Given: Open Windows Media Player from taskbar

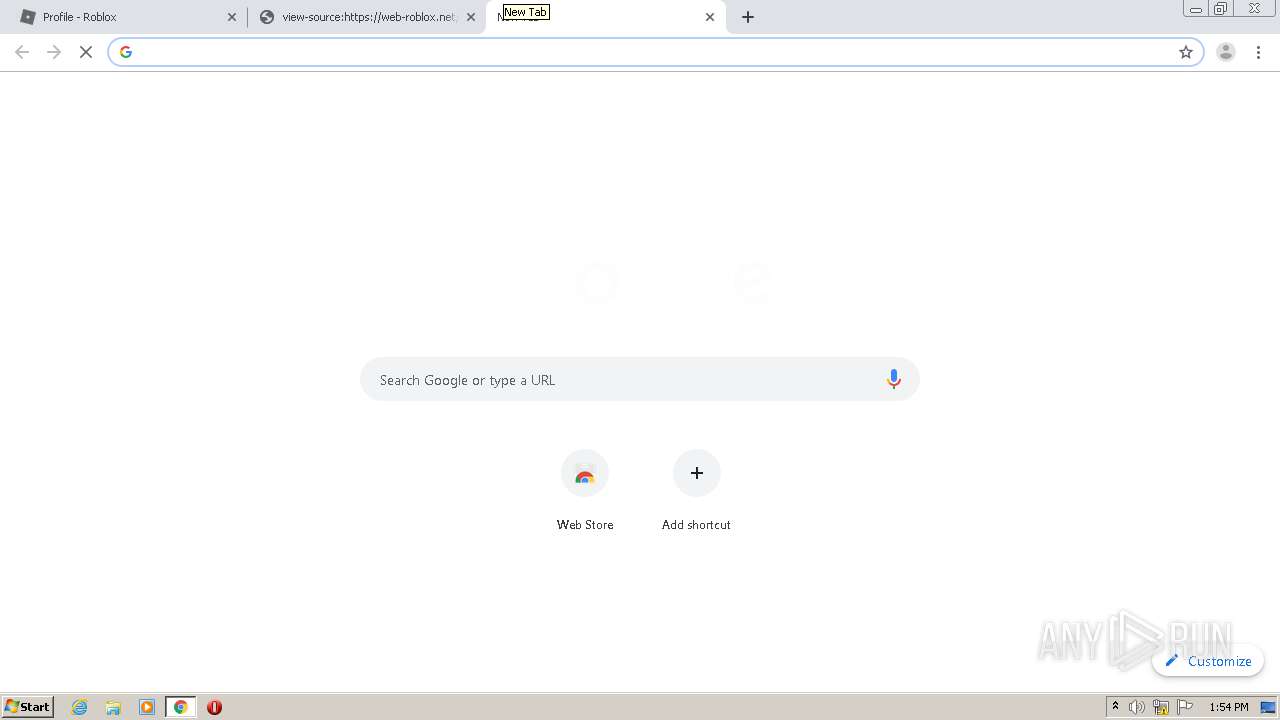Looking at the screenshot, I should pos(147,707).
